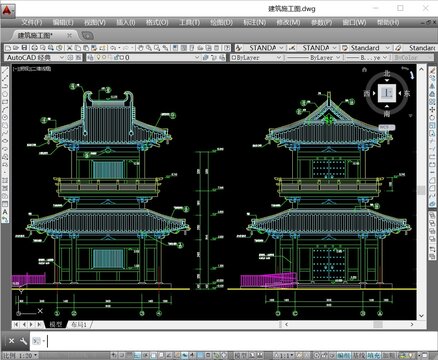Click the Undo arrow icon
438x360 pixels.
pos(113,48)
